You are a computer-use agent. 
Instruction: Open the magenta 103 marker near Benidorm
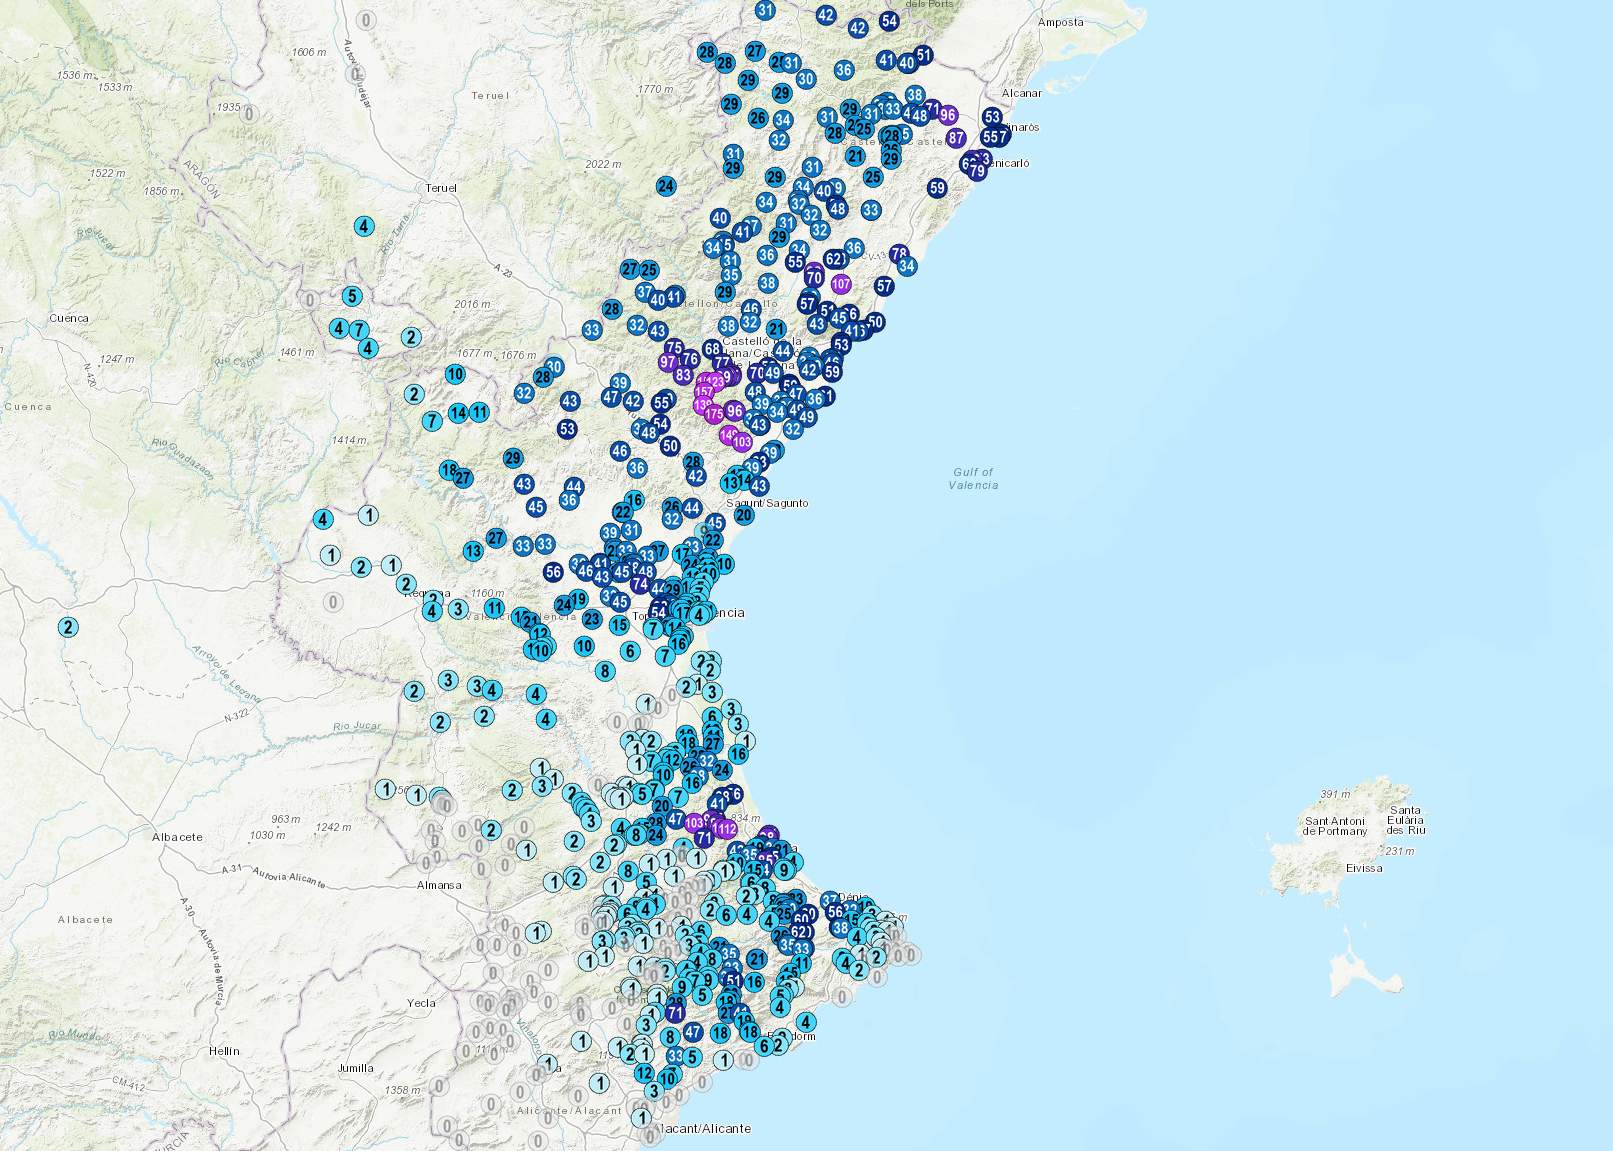pyautogui.click(x=693, y=823)
